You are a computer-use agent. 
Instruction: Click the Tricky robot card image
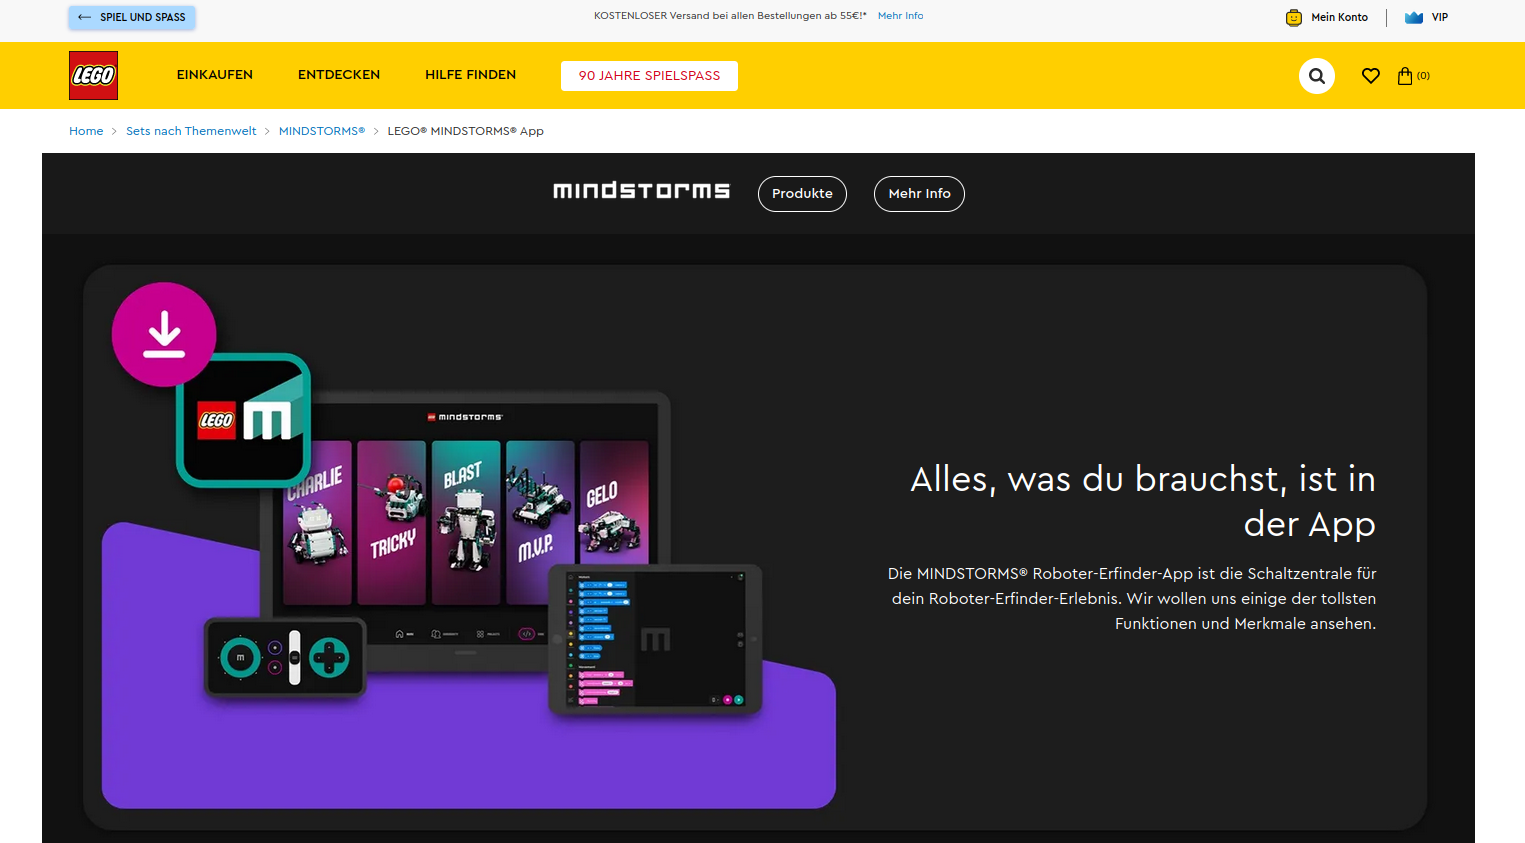coord(392,523)
